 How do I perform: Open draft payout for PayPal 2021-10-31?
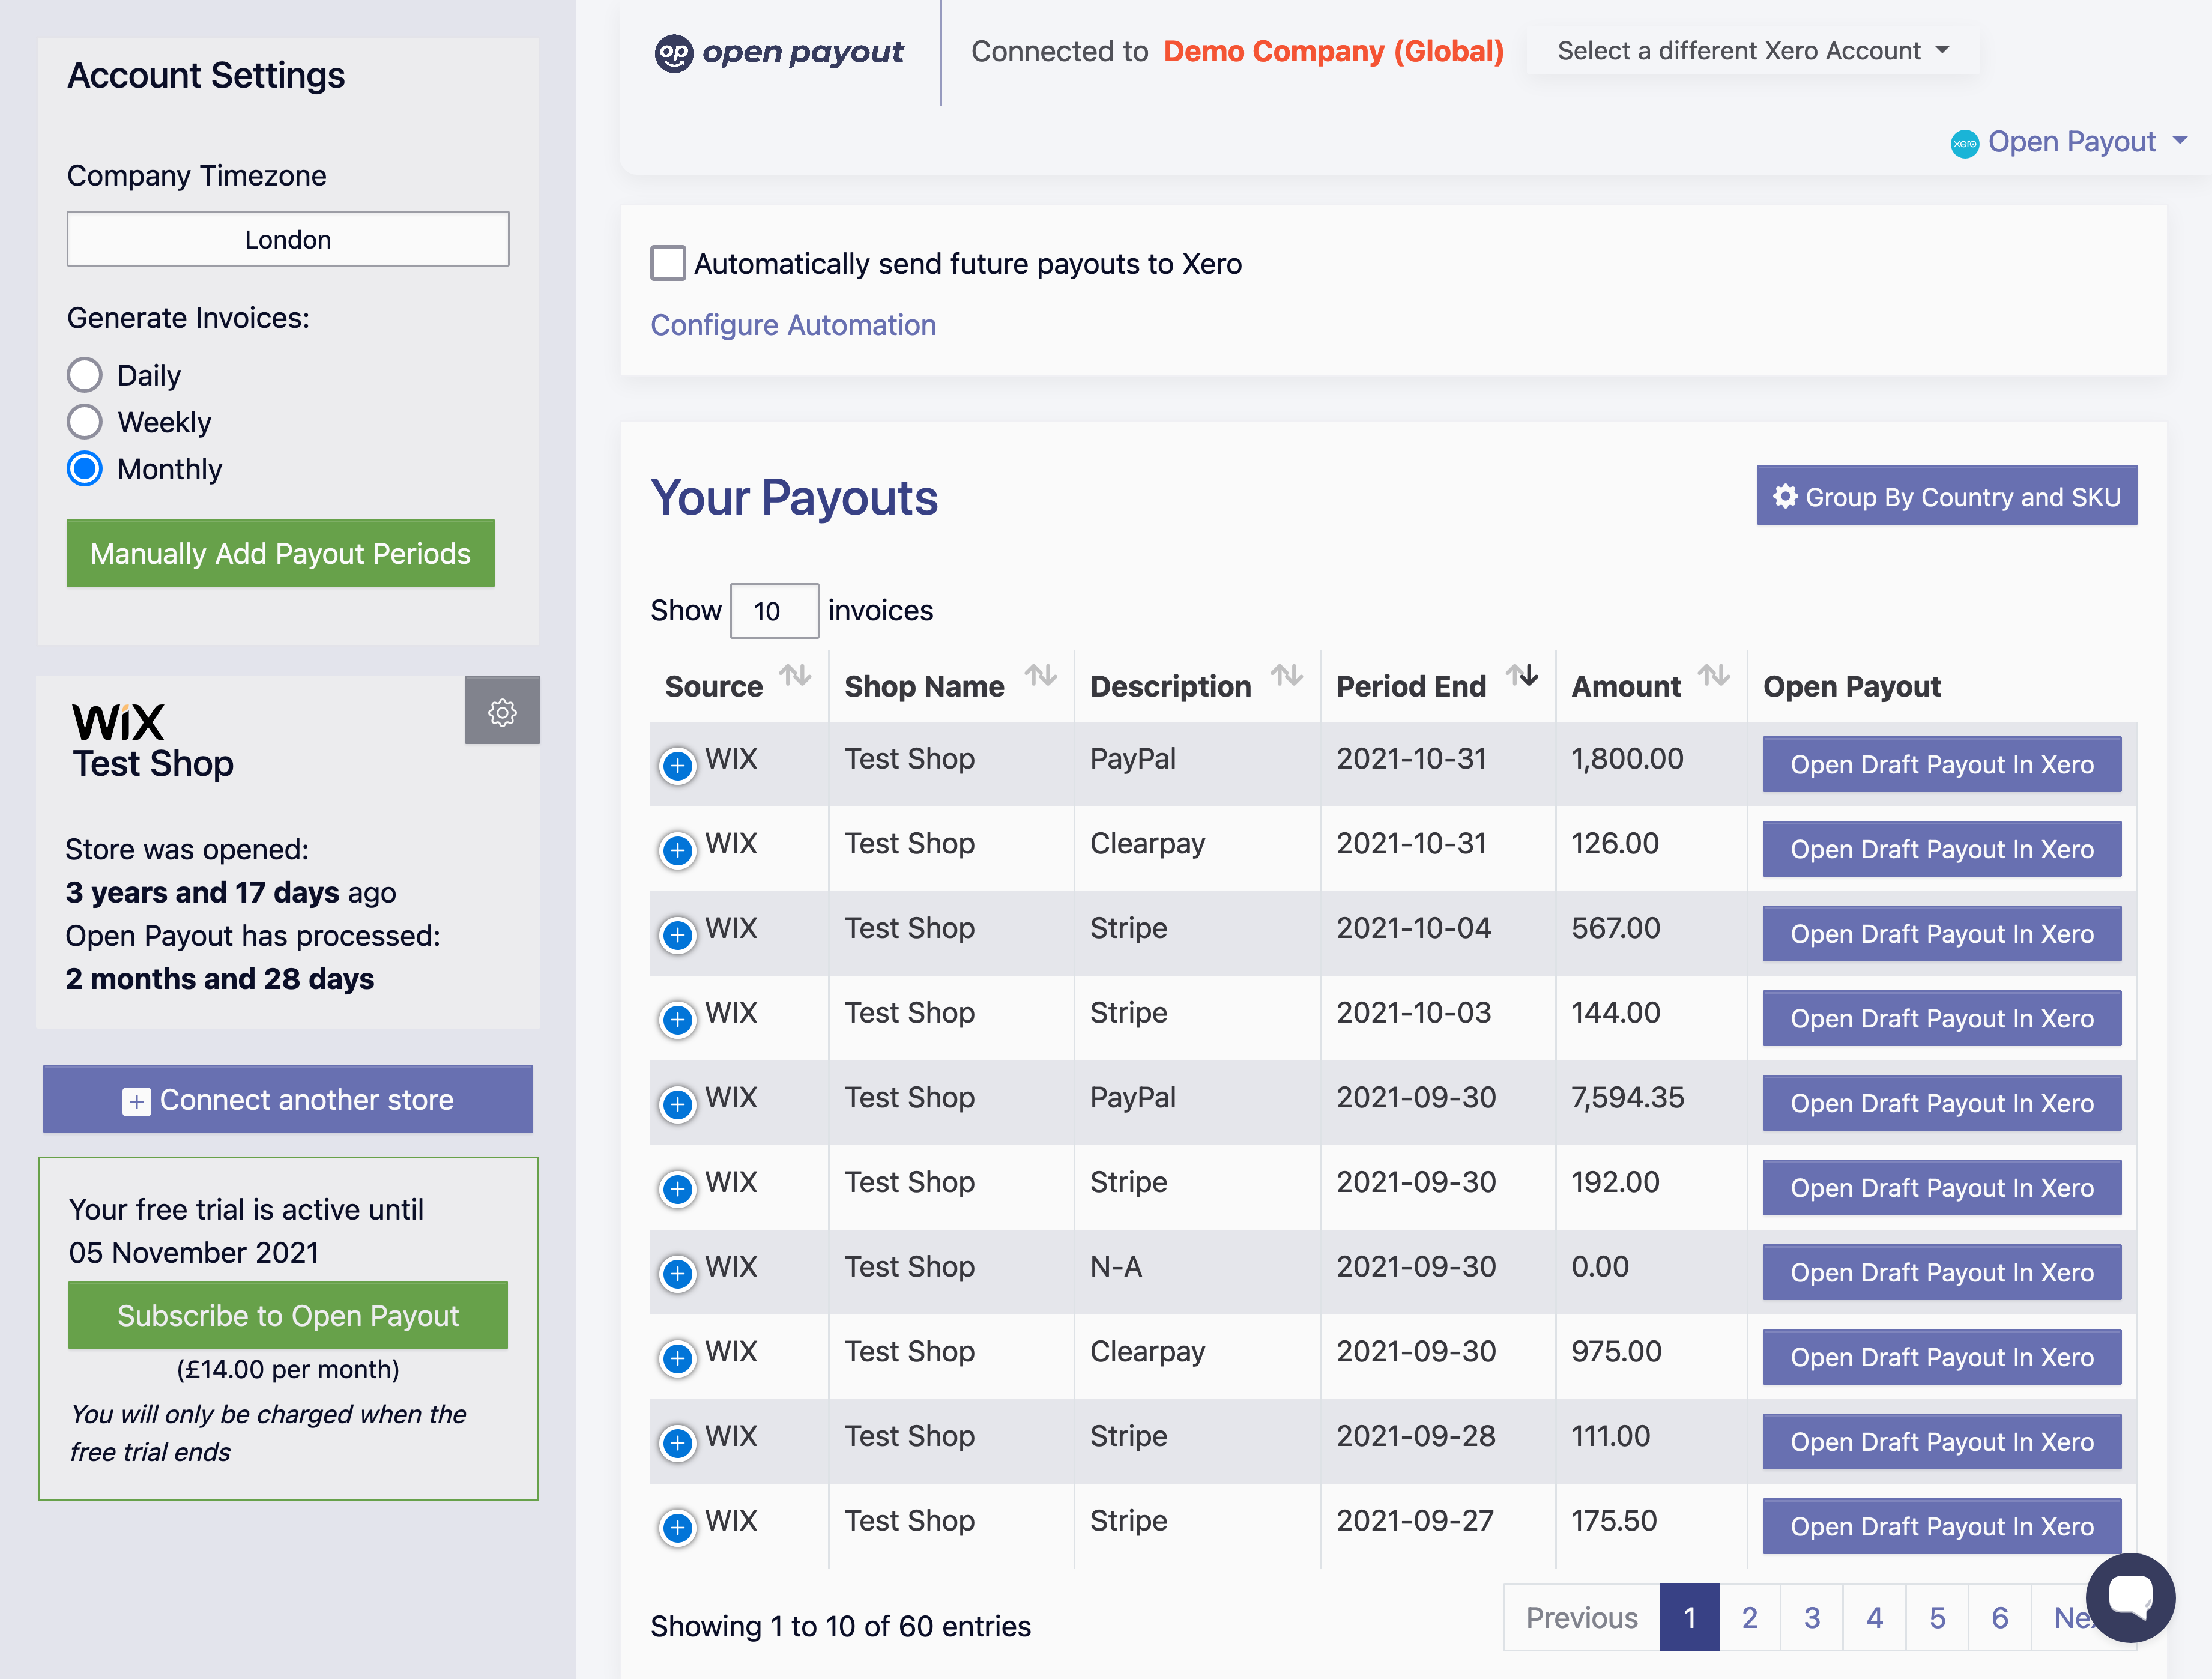click(x=1942, y=765)
